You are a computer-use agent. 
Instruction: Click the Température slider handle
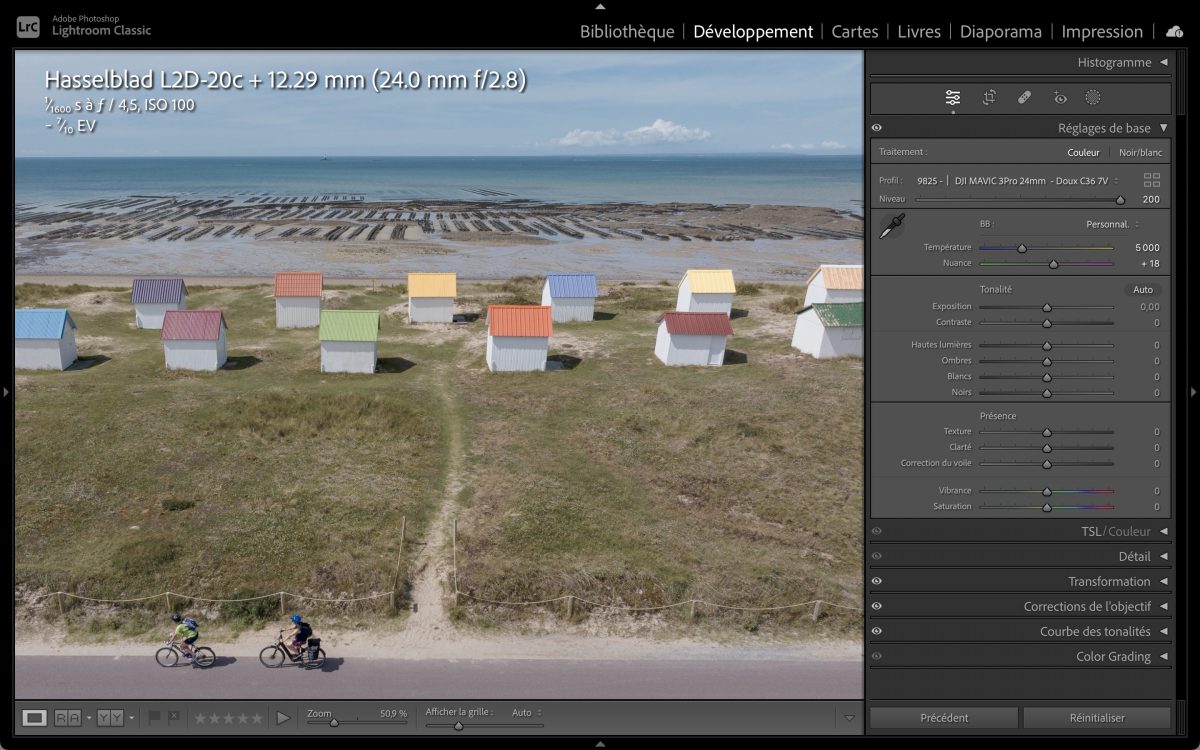tap(1022, 248)
